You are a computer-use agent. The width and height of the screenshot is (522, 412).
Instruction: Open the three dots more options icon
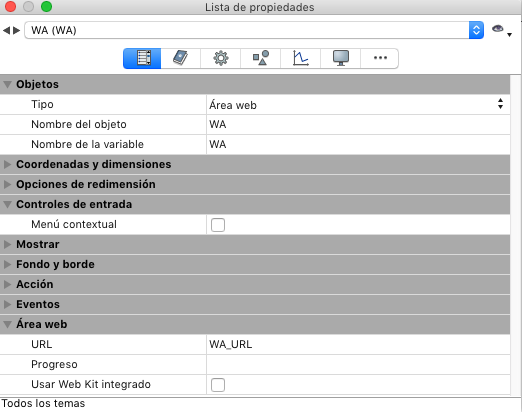[x=380, y=58]
